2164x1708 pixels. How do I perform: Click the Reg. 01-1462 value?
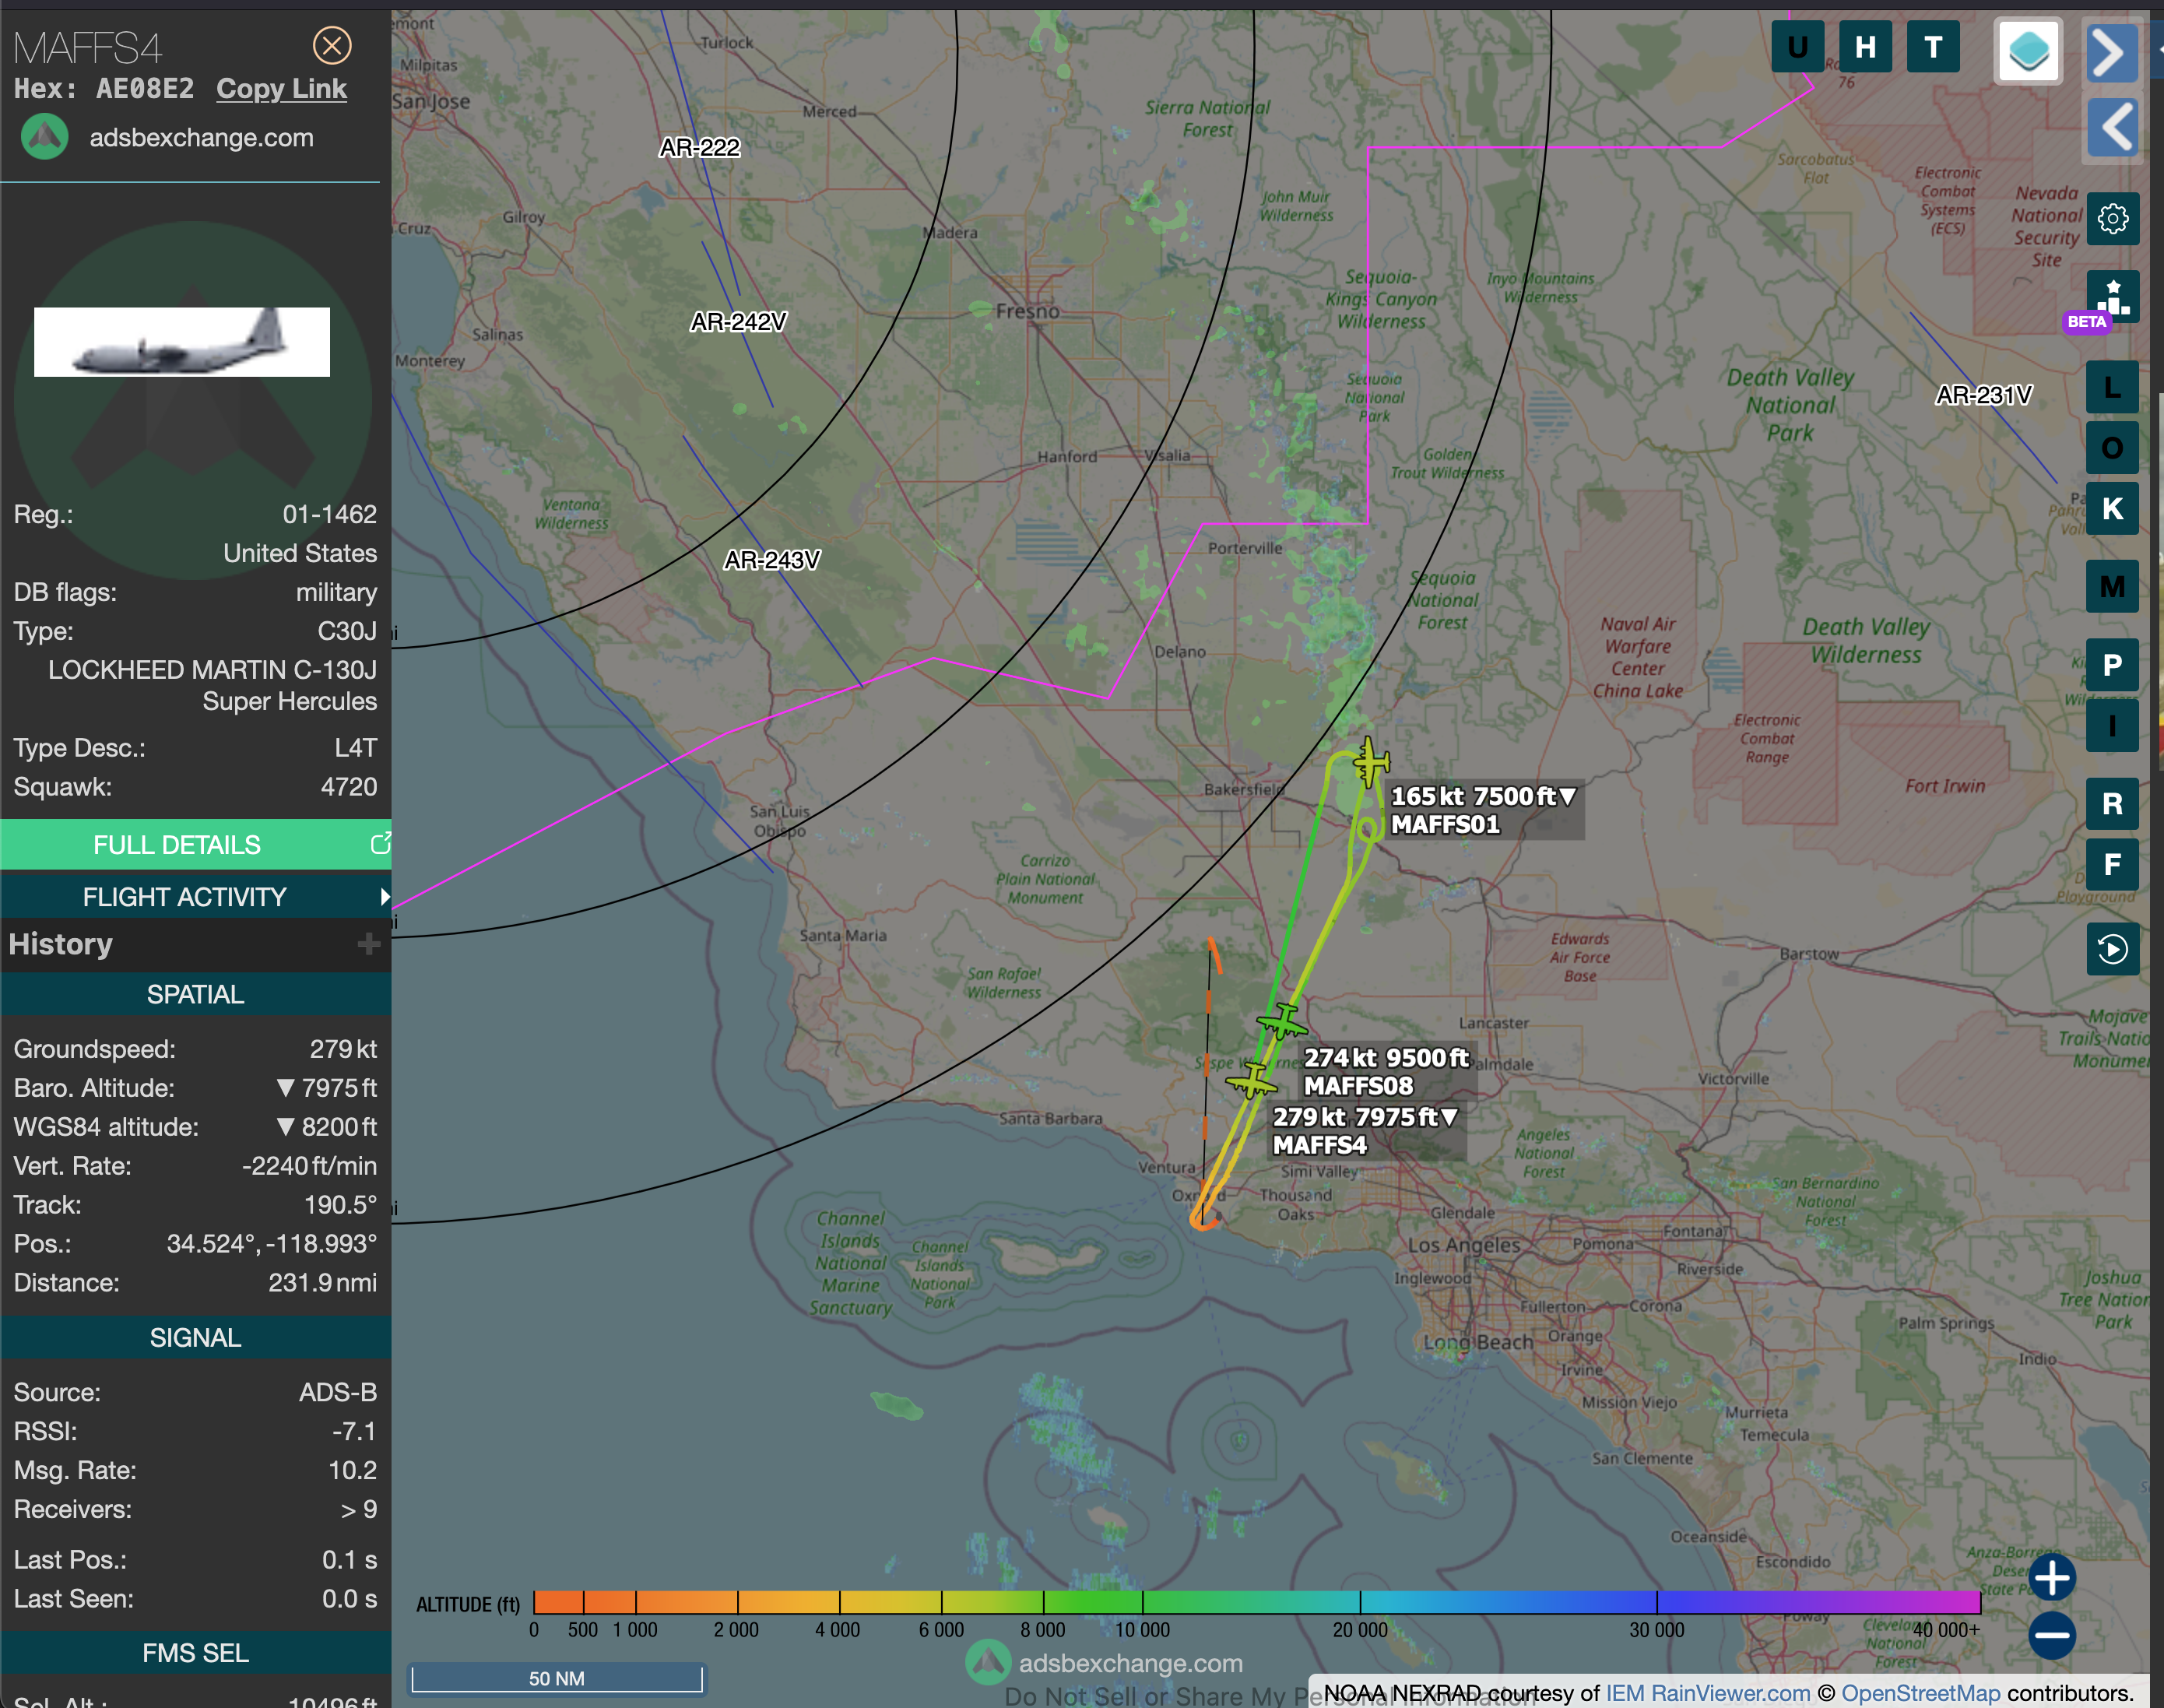coord(330,514)
